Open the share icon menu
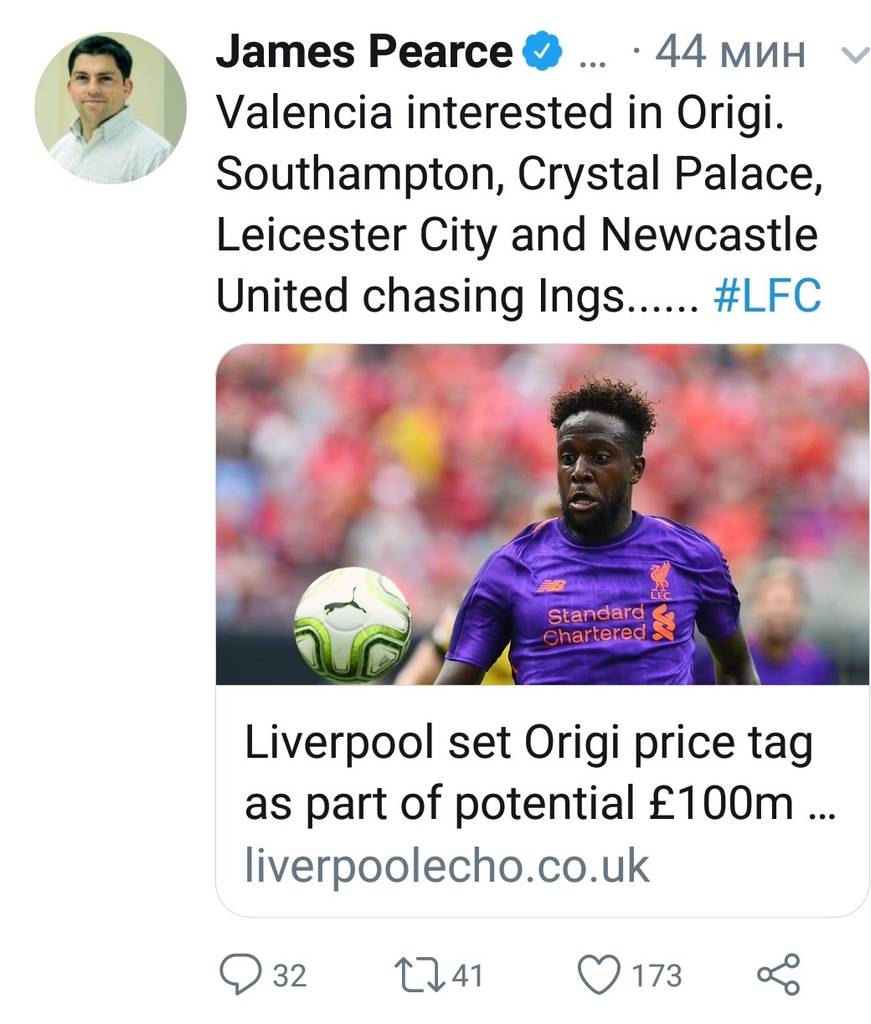Viewport: 871px width, 1024px height. (779, 974)
